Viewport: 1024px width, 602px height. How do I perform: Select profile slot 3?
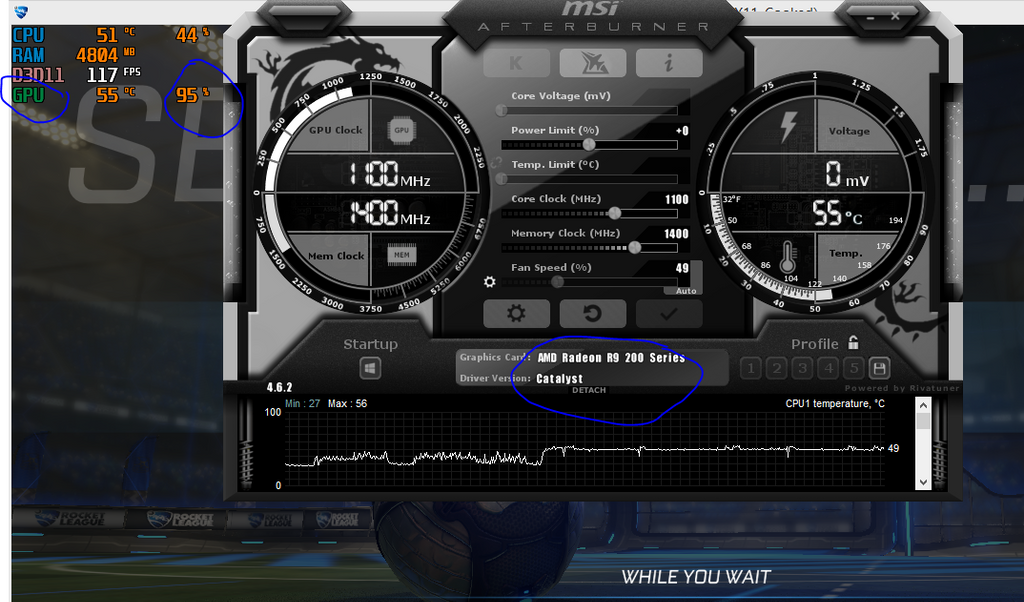802,368
